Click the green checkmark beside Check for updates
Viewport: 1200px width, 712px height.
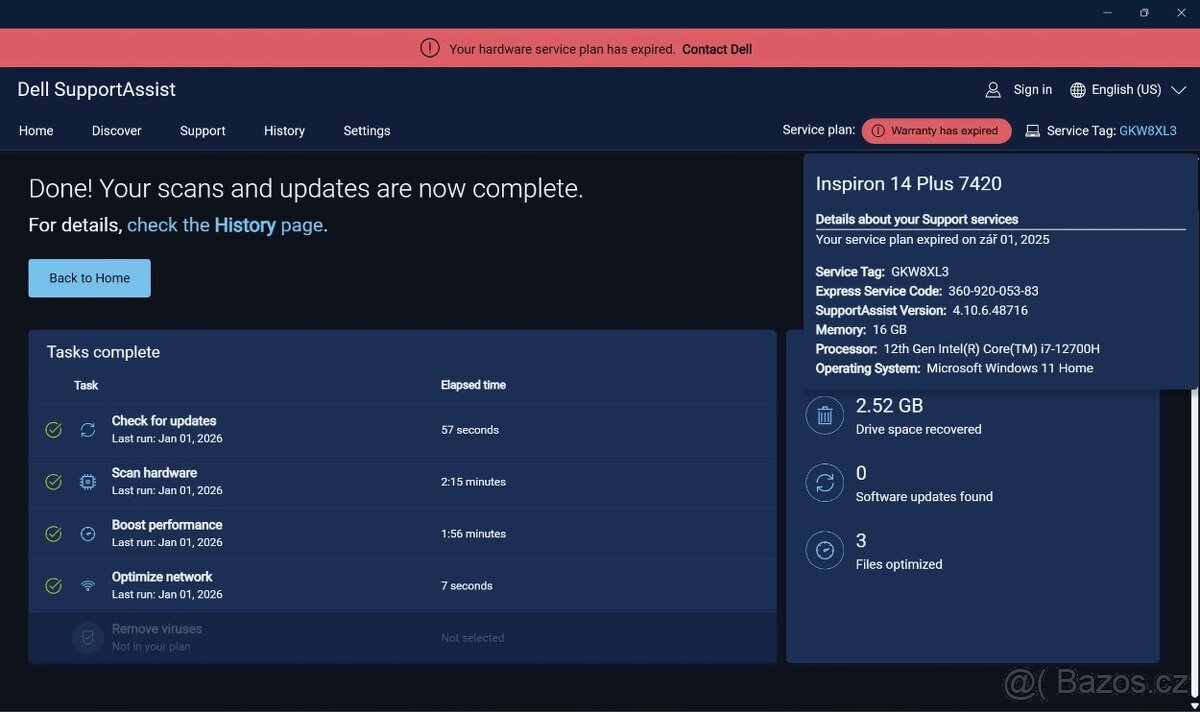(x=54, y=430)
